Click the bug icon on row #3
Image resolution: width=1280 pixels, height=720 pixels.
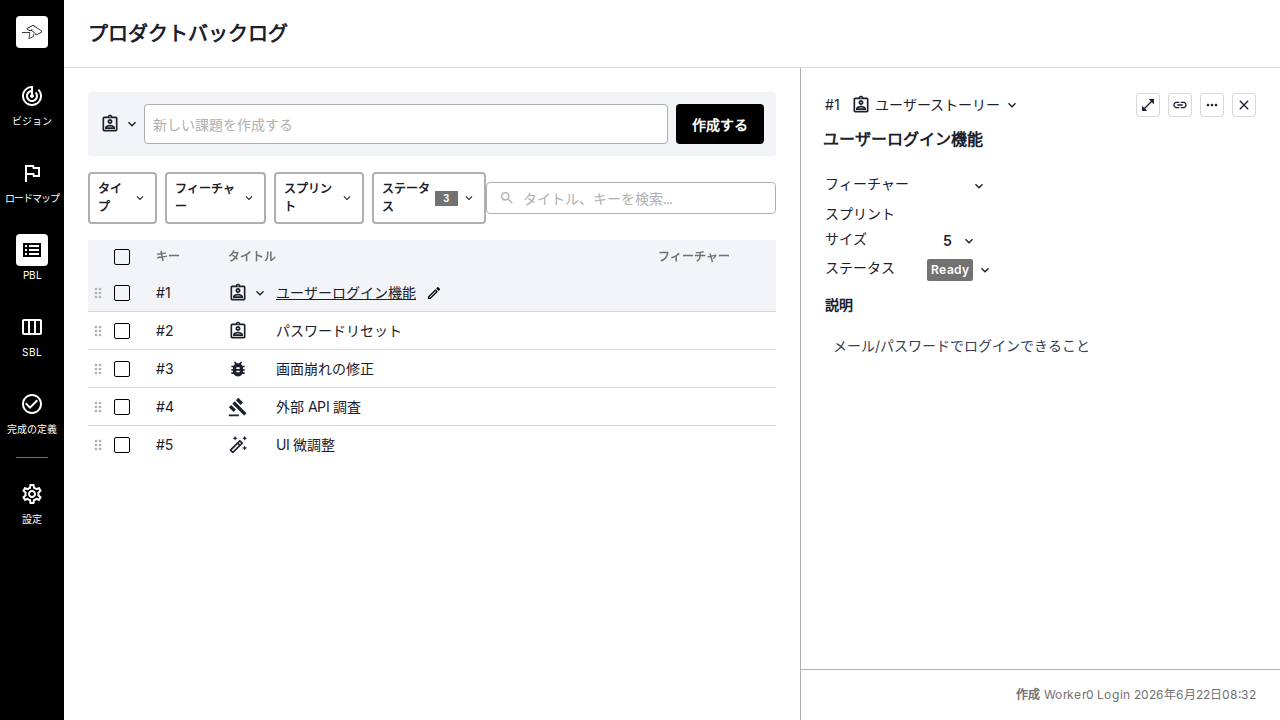pos(238,369)
